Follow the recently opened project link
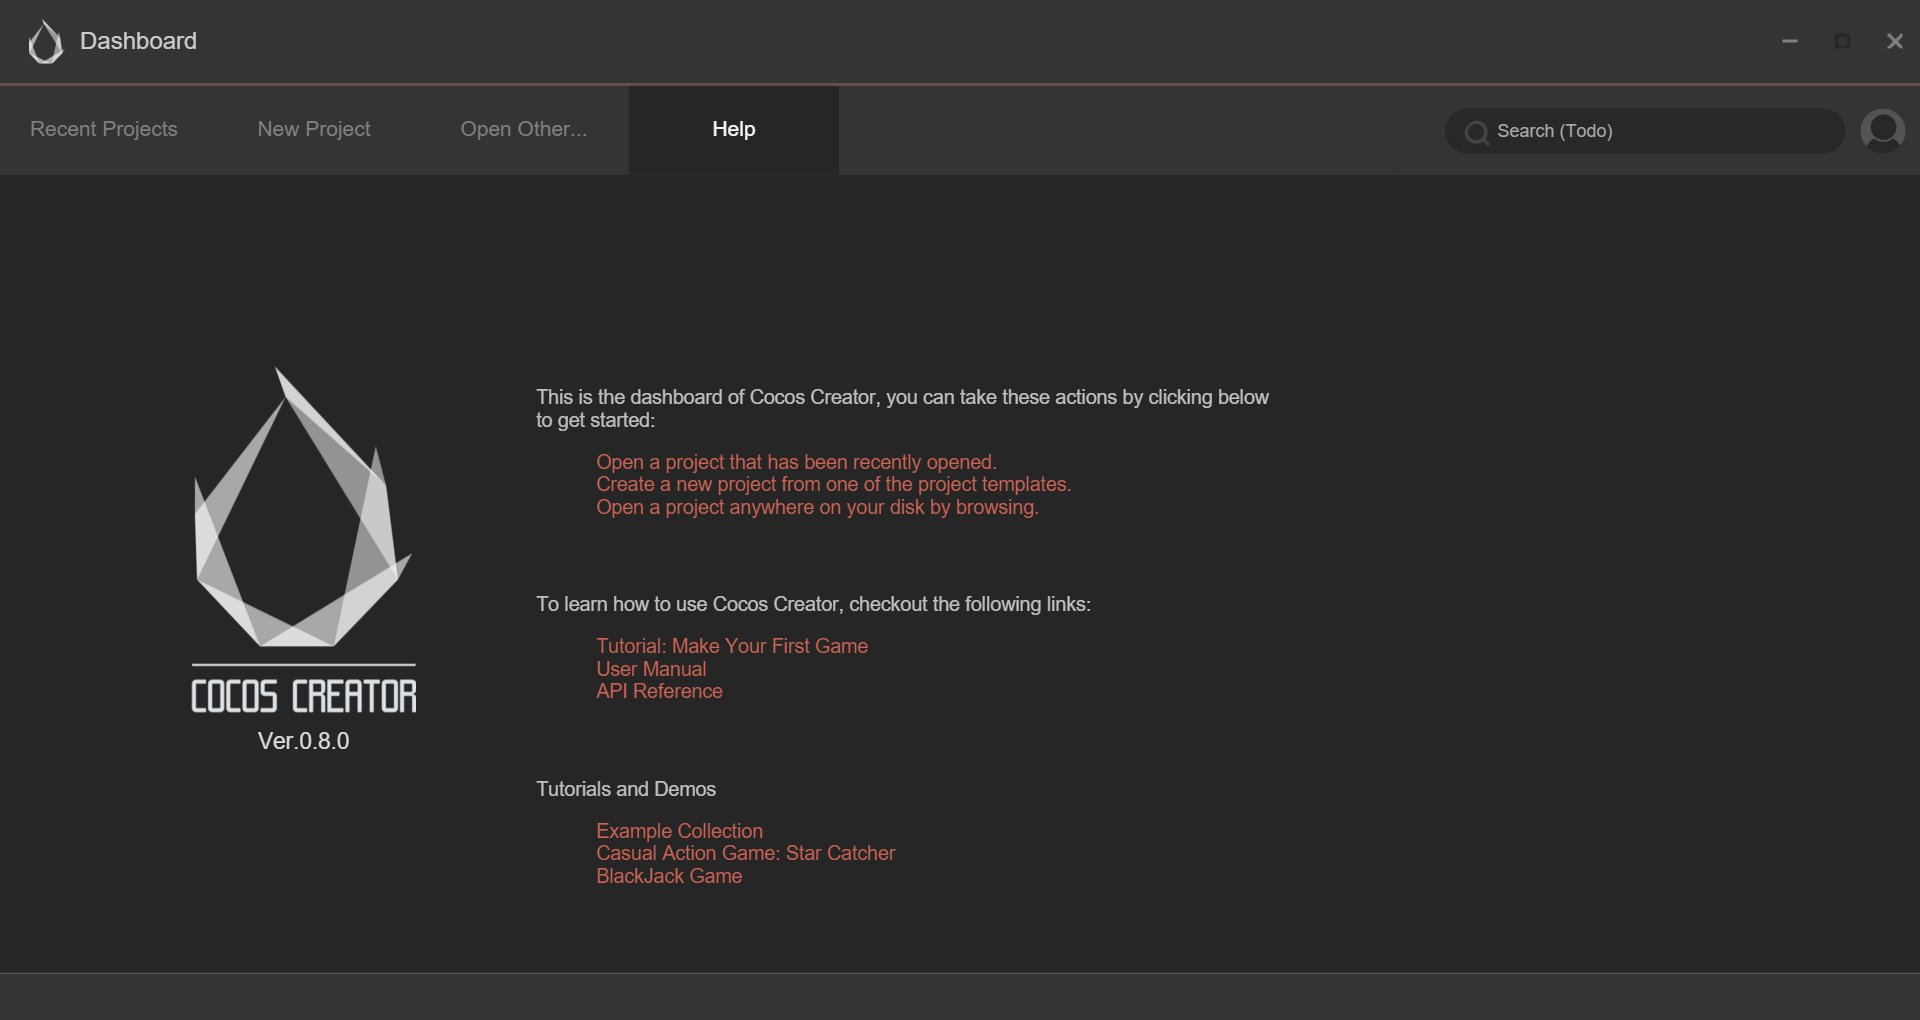This screenshot has width=1920, height=1020. coord(796,462)
